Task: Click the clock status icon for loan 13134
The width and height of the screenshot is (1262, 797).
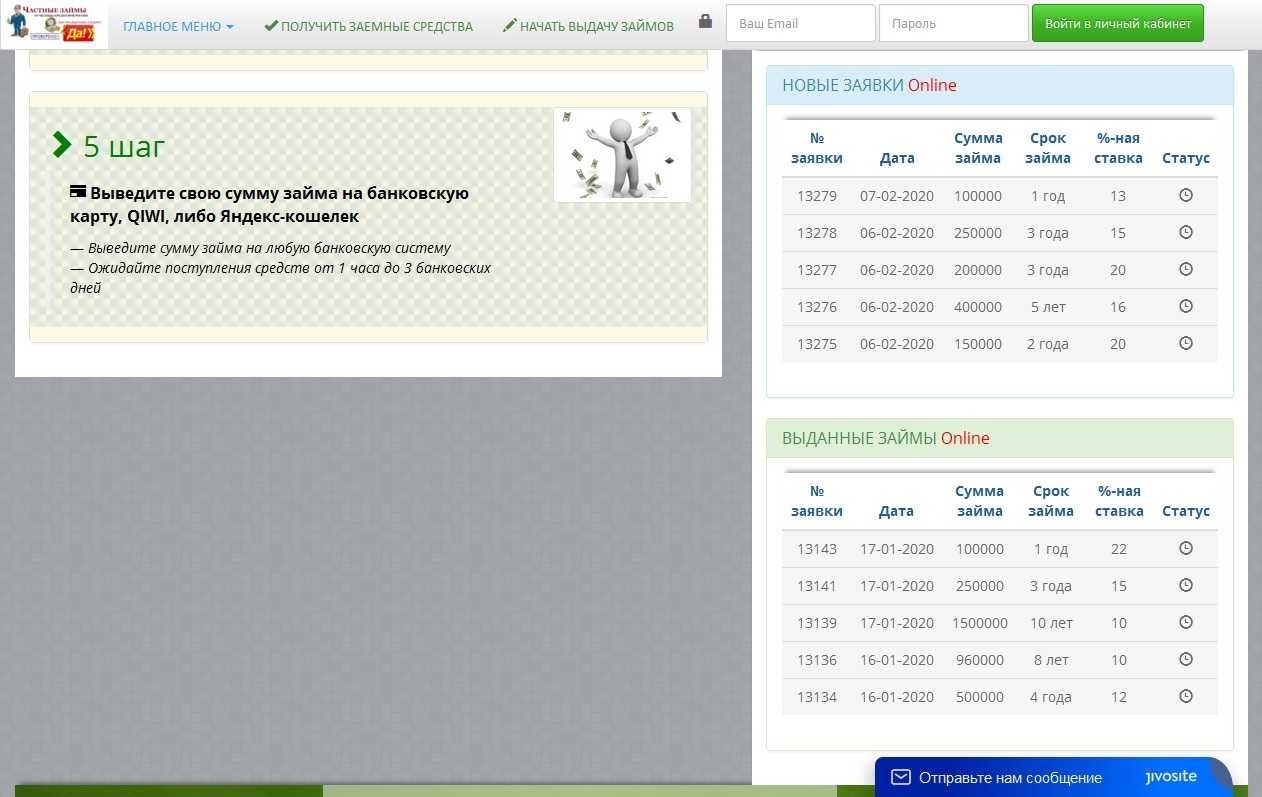Action: pyautogui.click(x=1186, y=696)
